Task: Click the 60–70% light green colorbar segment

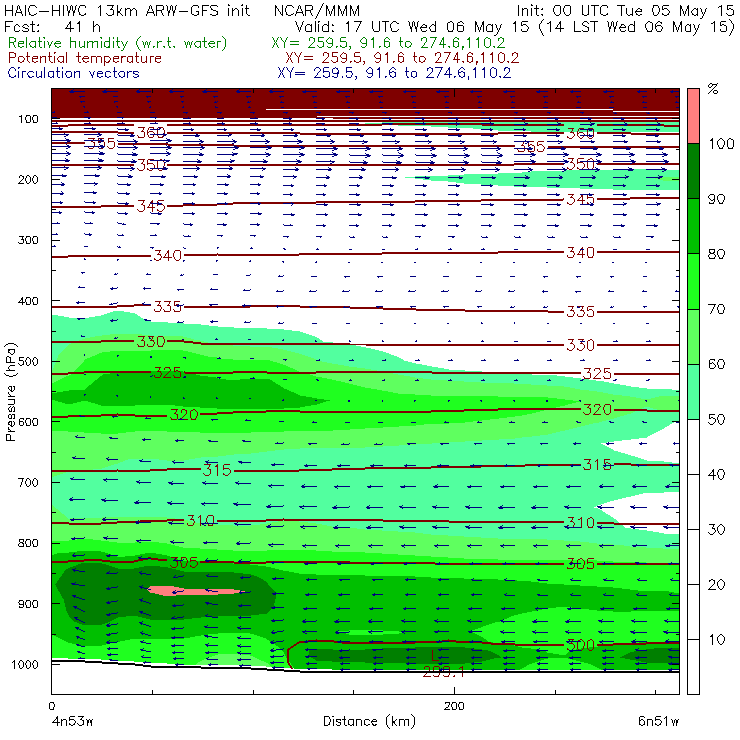Action: [693, 336]
